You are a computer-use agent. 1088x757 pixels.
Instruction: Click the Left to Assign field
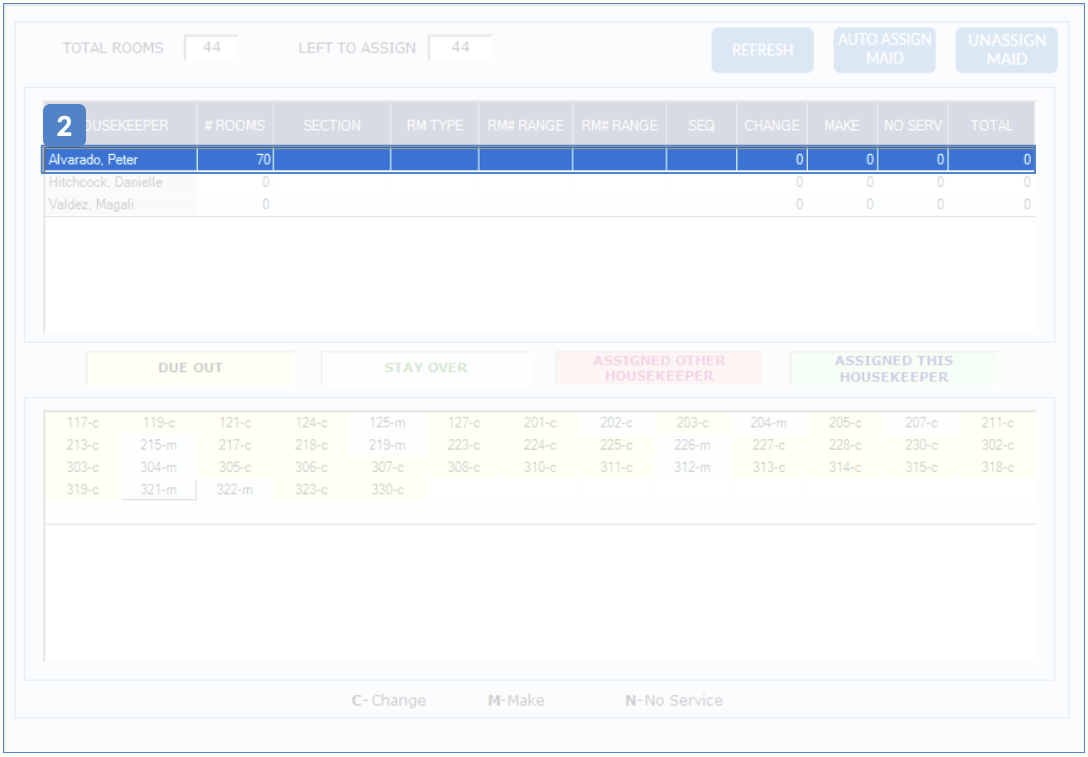pyautogui.click(x=459, y=48)
